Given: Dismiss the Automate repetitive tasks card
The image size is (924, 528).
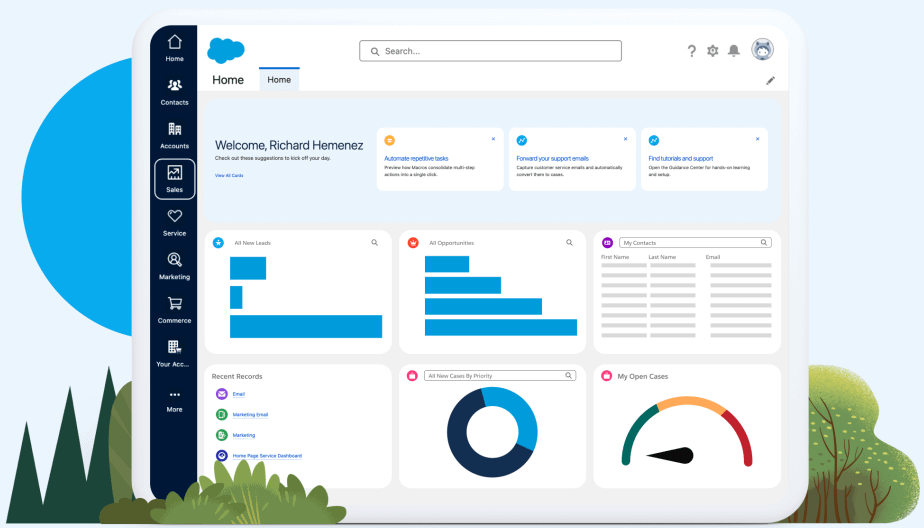Looking at the screenshot, I should coord(493,139).
